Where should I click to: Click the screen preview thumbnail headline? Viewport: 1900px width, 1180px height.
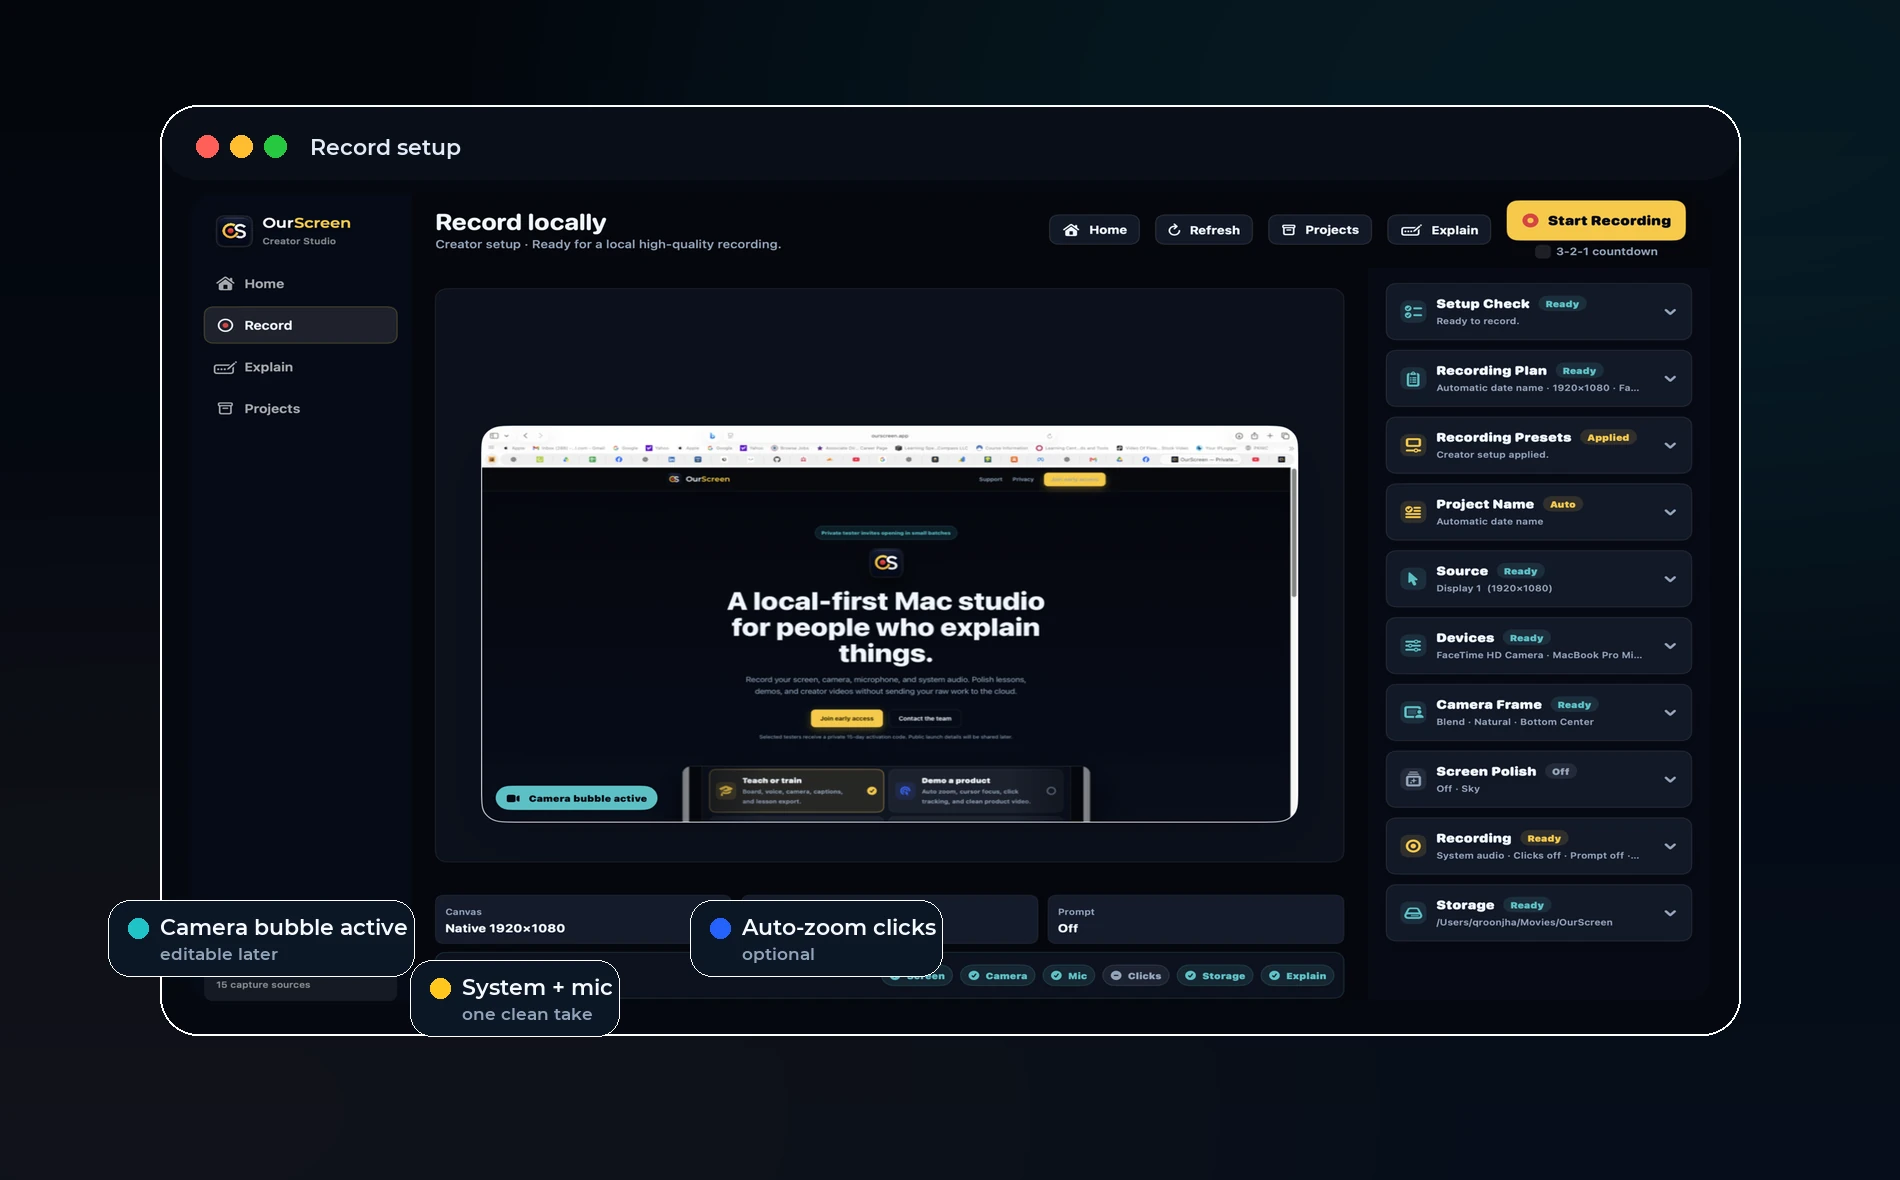pyautogui.click(x=886, y=627)
